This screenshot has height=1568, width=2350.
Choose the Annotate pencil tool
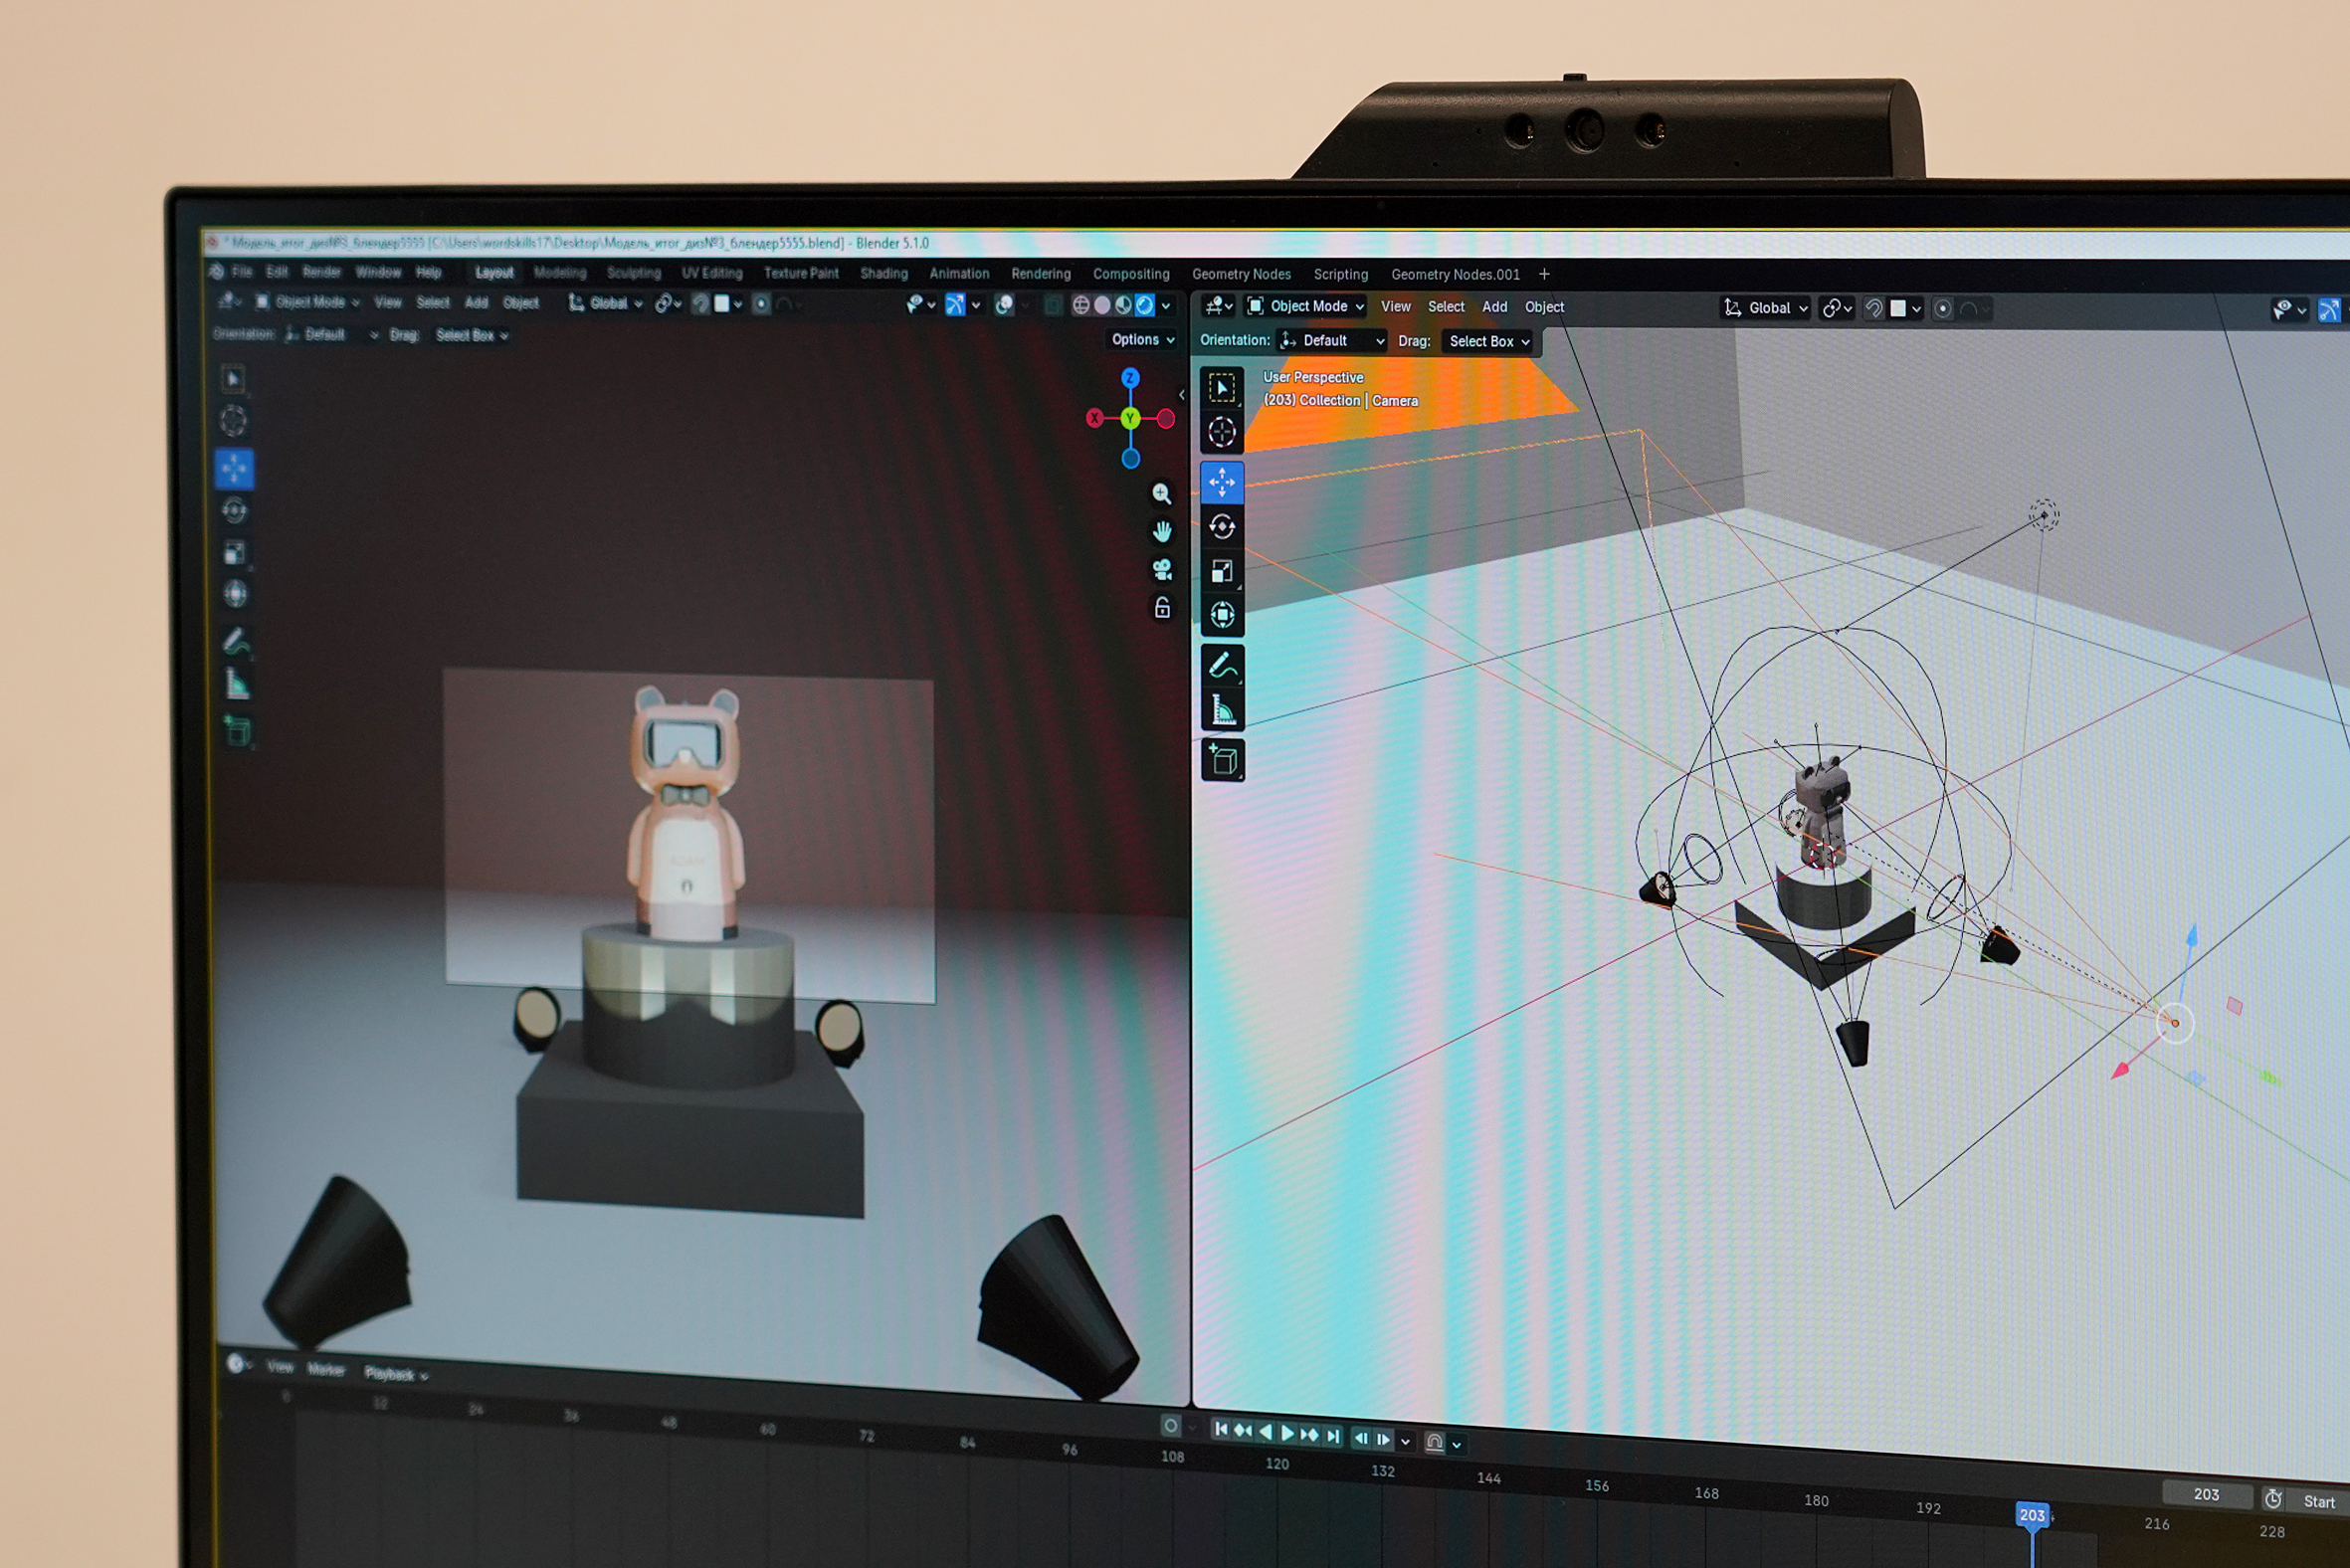(x=1222, y=665)
